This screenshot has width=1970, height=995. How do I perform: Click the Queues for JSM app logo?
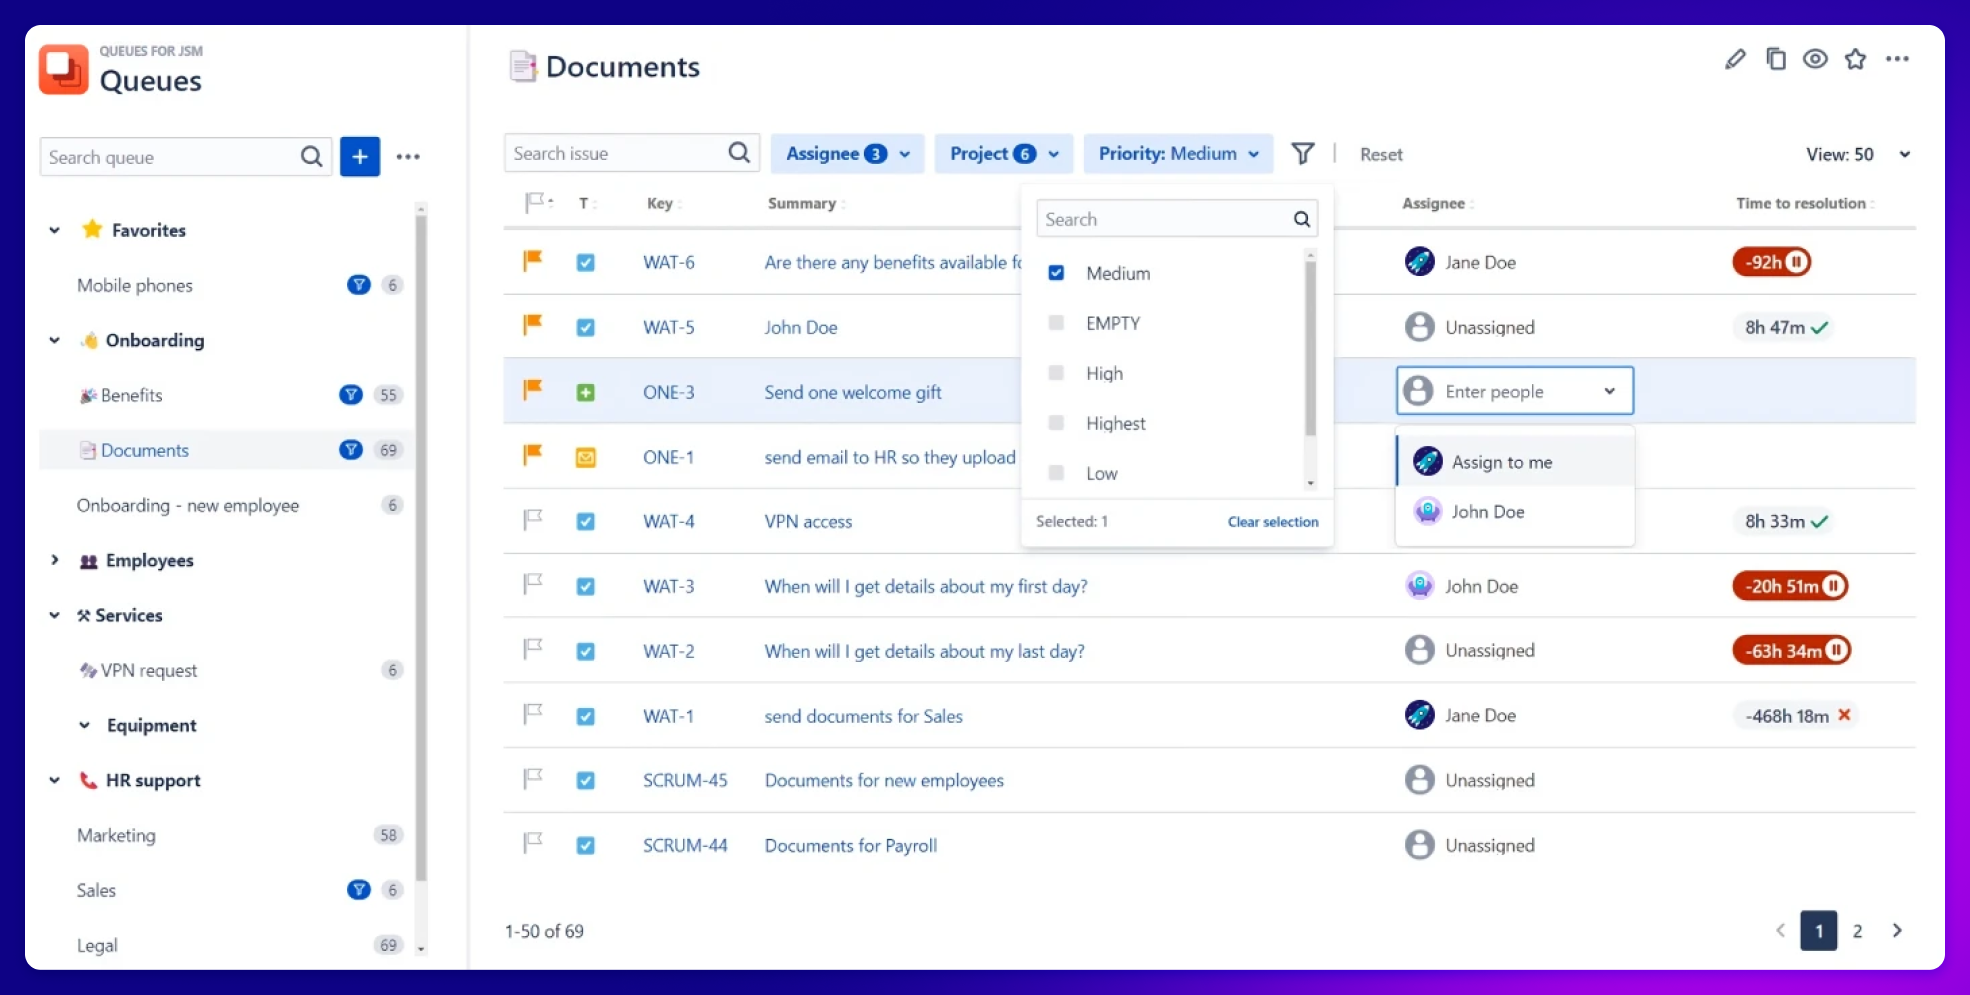pyautogui.click(x=63, y=68)
